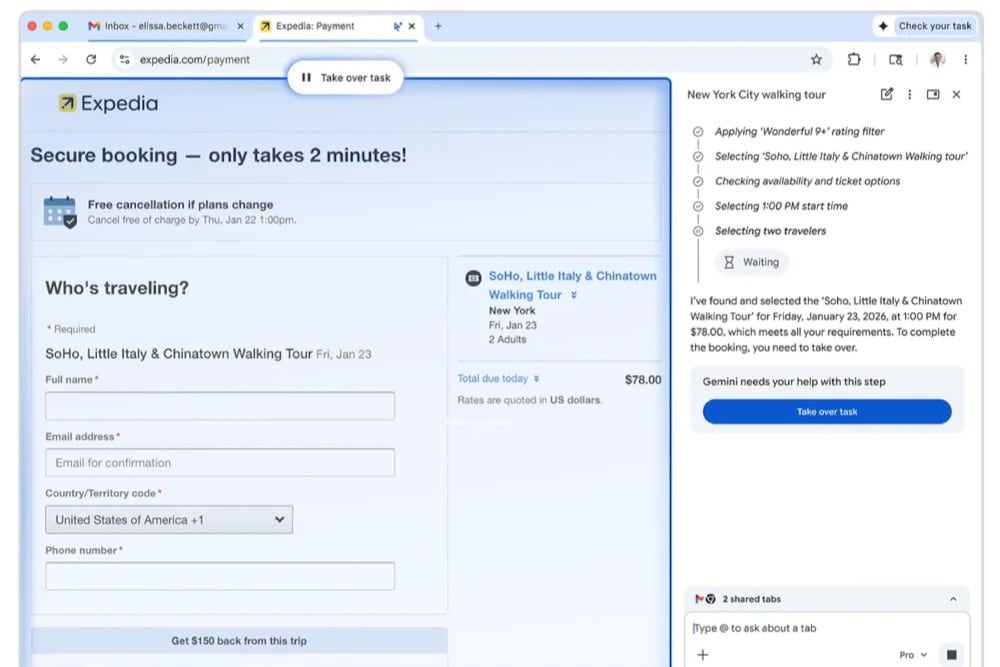Start a new chat in Gemini panel
The height and width of the screenshot is (667, 1000).
click(x=886, y=95)
